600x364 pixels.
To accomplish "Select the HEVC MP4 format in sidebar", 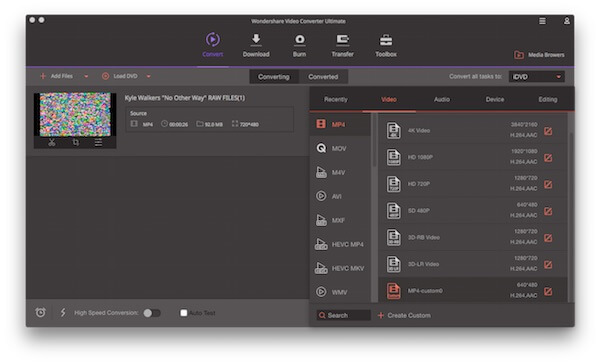I will click(340, 244).
